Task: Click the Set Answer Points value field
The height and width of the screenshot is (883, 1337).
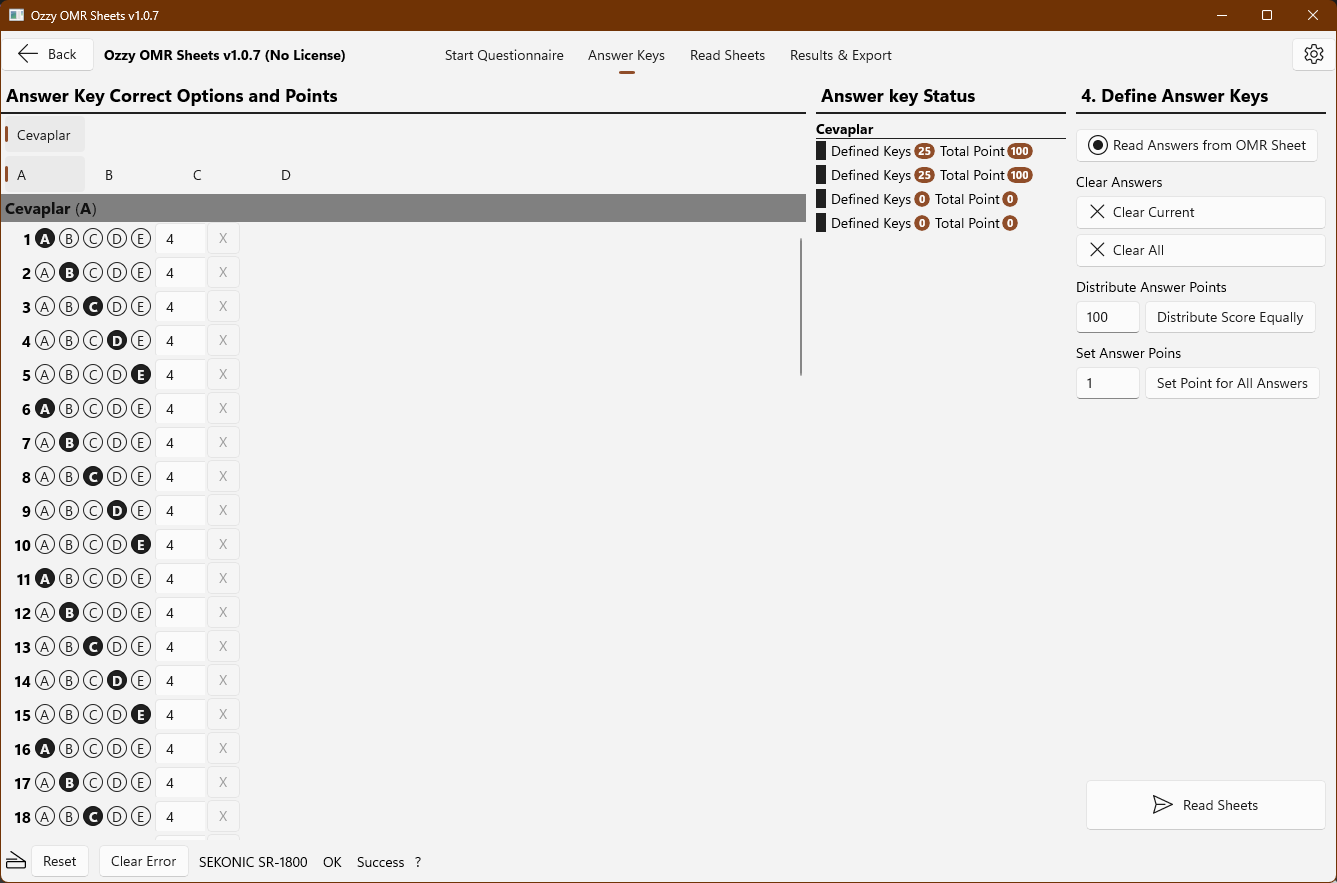Action: pos(1107,383)
